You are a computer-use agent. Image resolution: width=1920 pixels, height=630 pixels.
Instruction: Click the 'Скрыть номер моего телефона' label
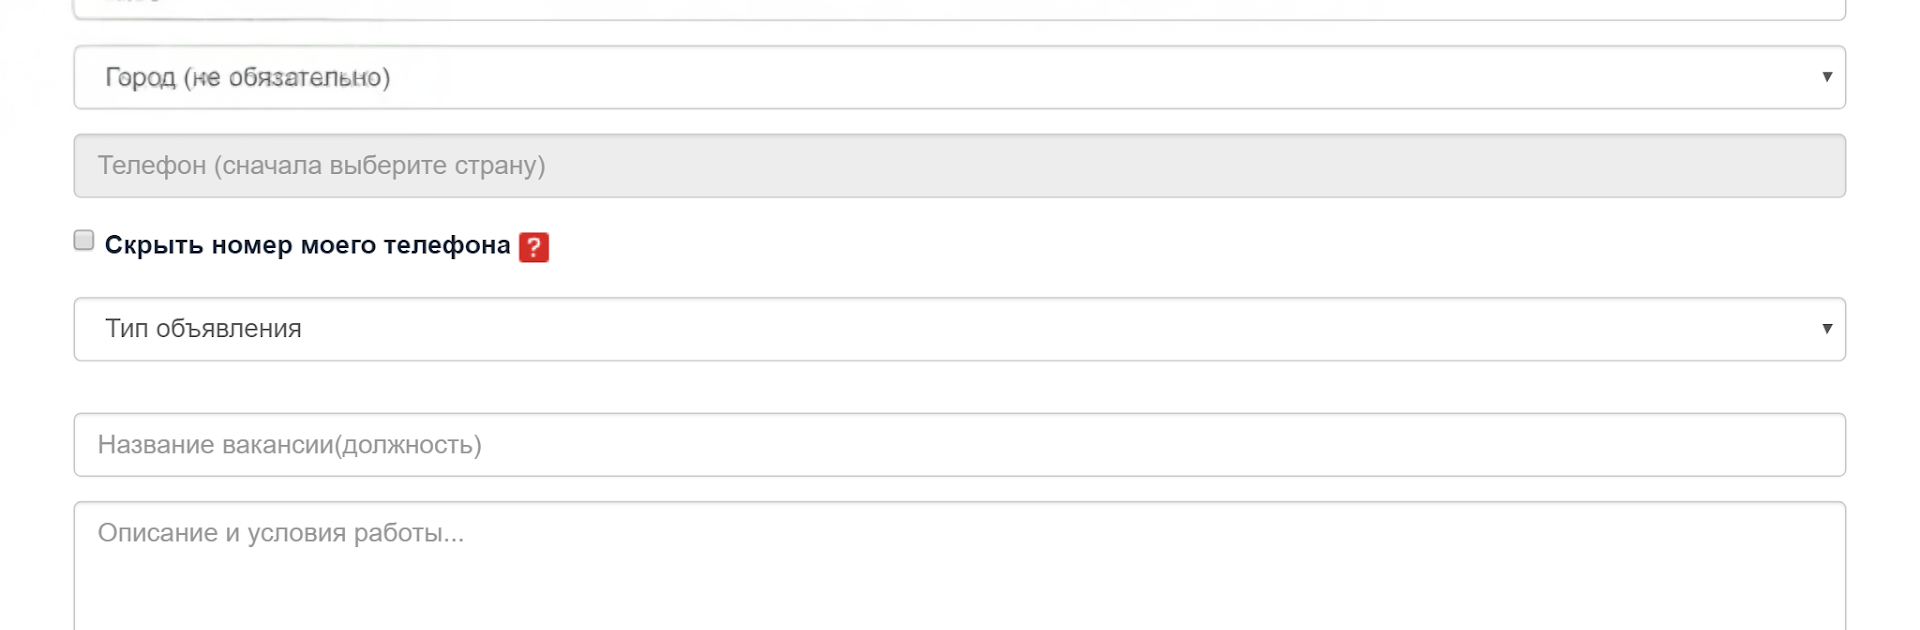click(x=306, y=246)
